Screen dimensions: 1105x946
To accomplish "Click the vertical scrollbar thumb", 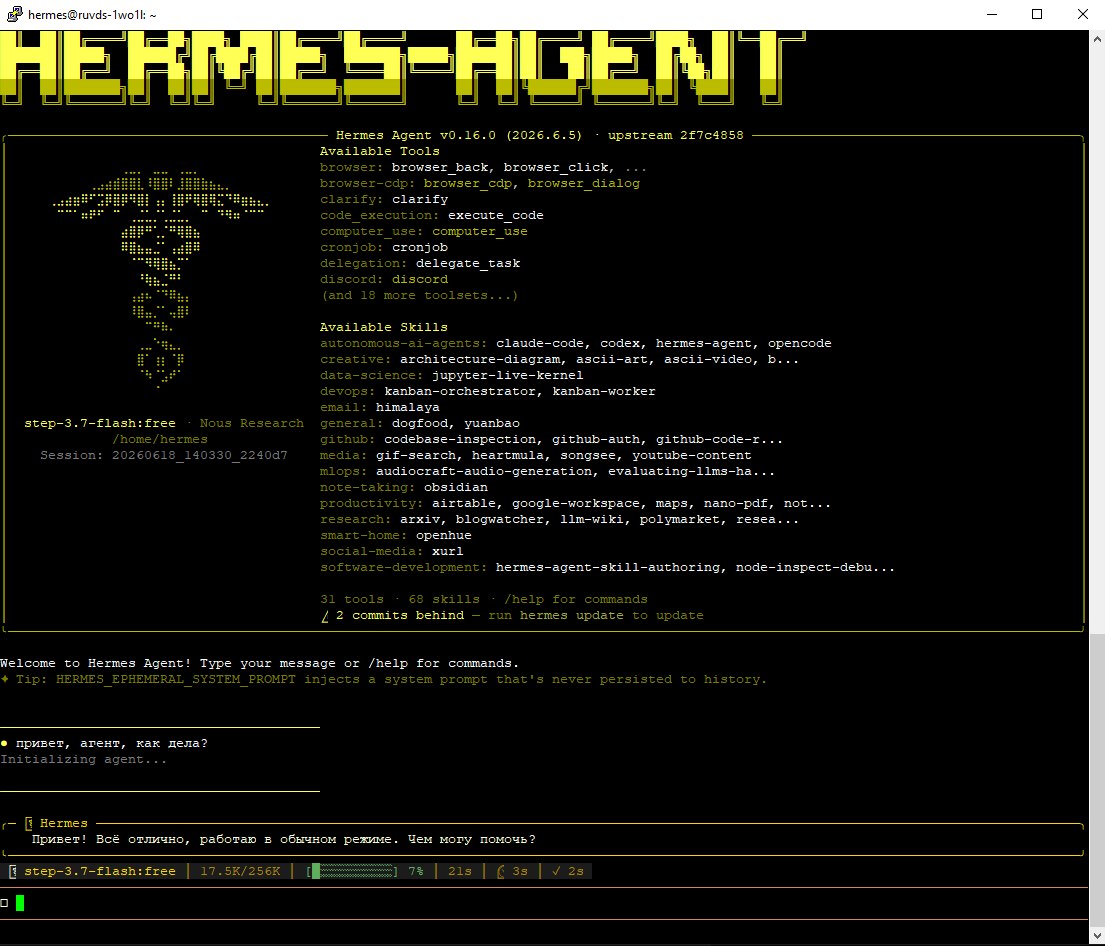I will [x=1097, y=780].
